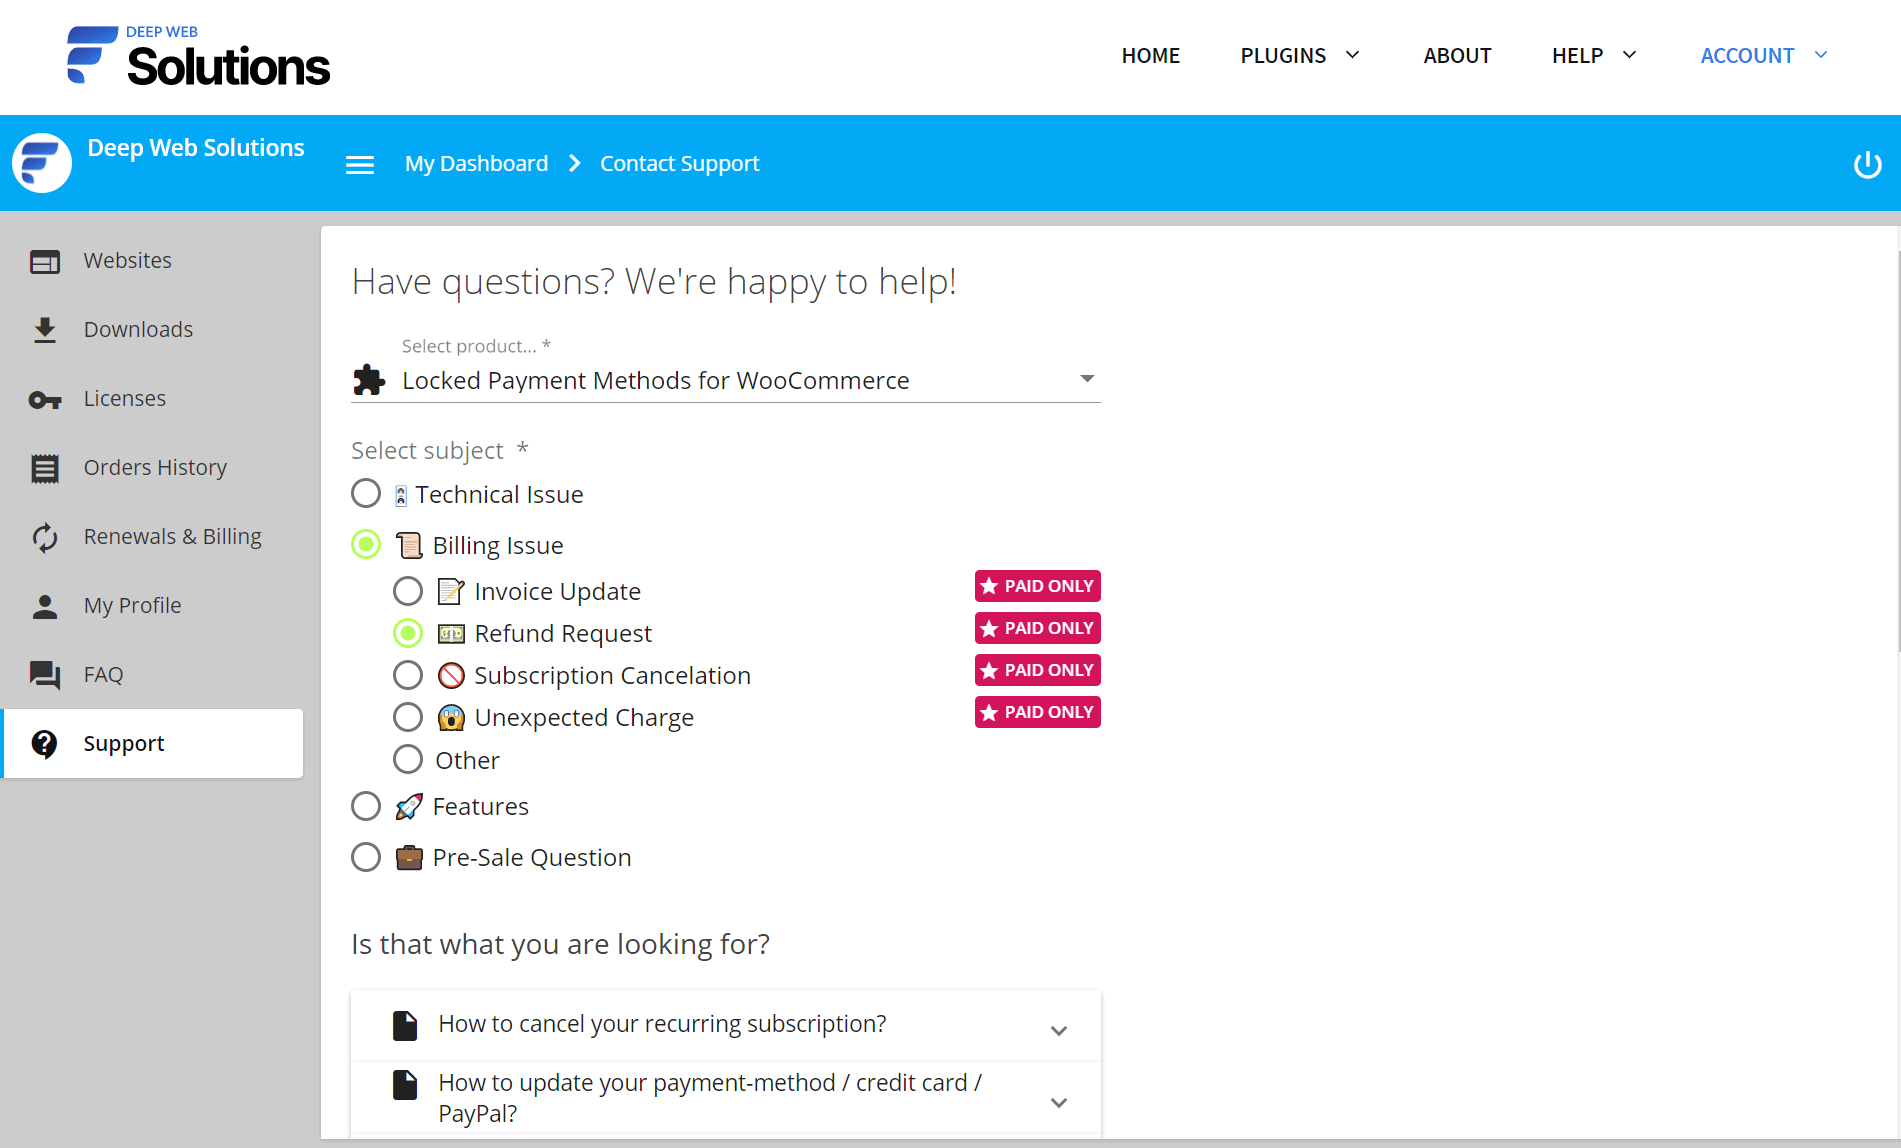This screenshot has height=1148, width=1901.
Task: Select the Technical Issue radio button
Action: [366, 494]
